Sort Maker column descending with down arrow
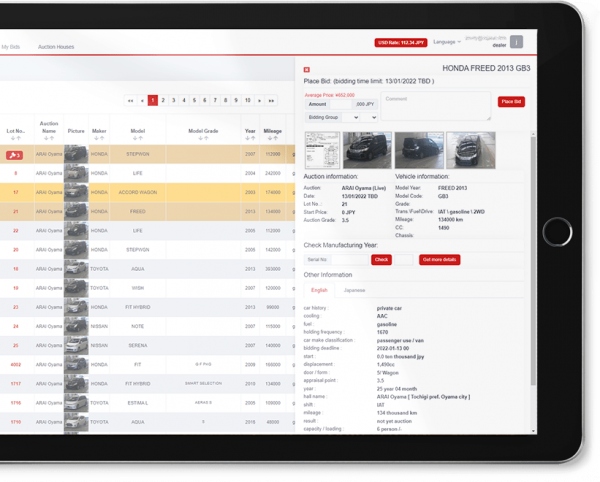 click(x=96, y=138)
